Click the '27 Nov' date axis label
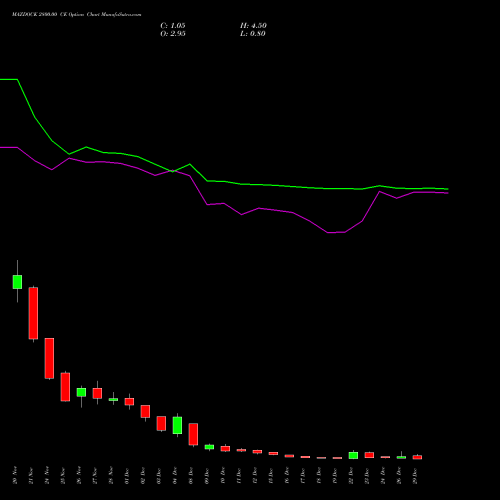This screenshot has height=500, width=500. (95, 475)
